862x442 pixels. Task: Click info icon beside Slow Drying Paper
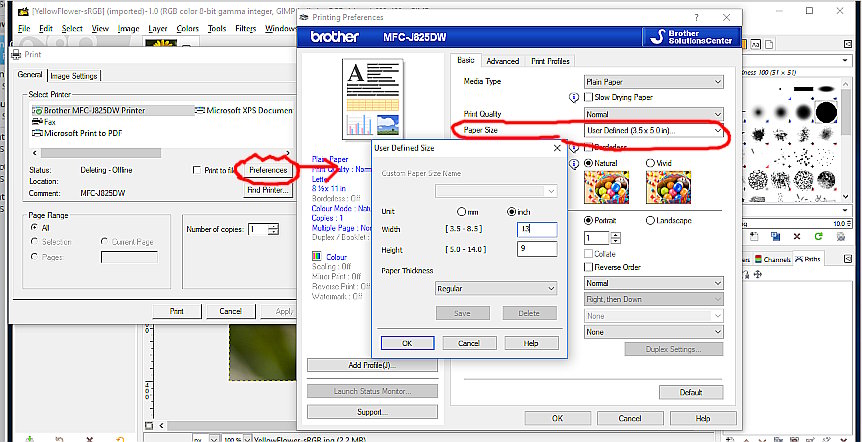(x=574, y=97)
